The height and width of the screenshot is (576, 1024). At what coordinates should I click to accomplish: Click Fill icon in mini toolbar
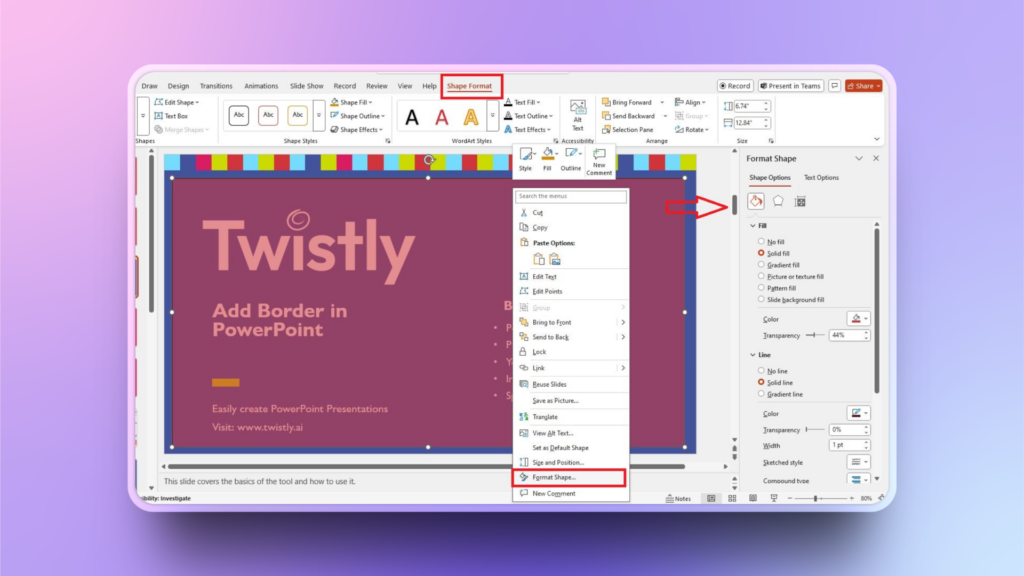pos(547,159)
